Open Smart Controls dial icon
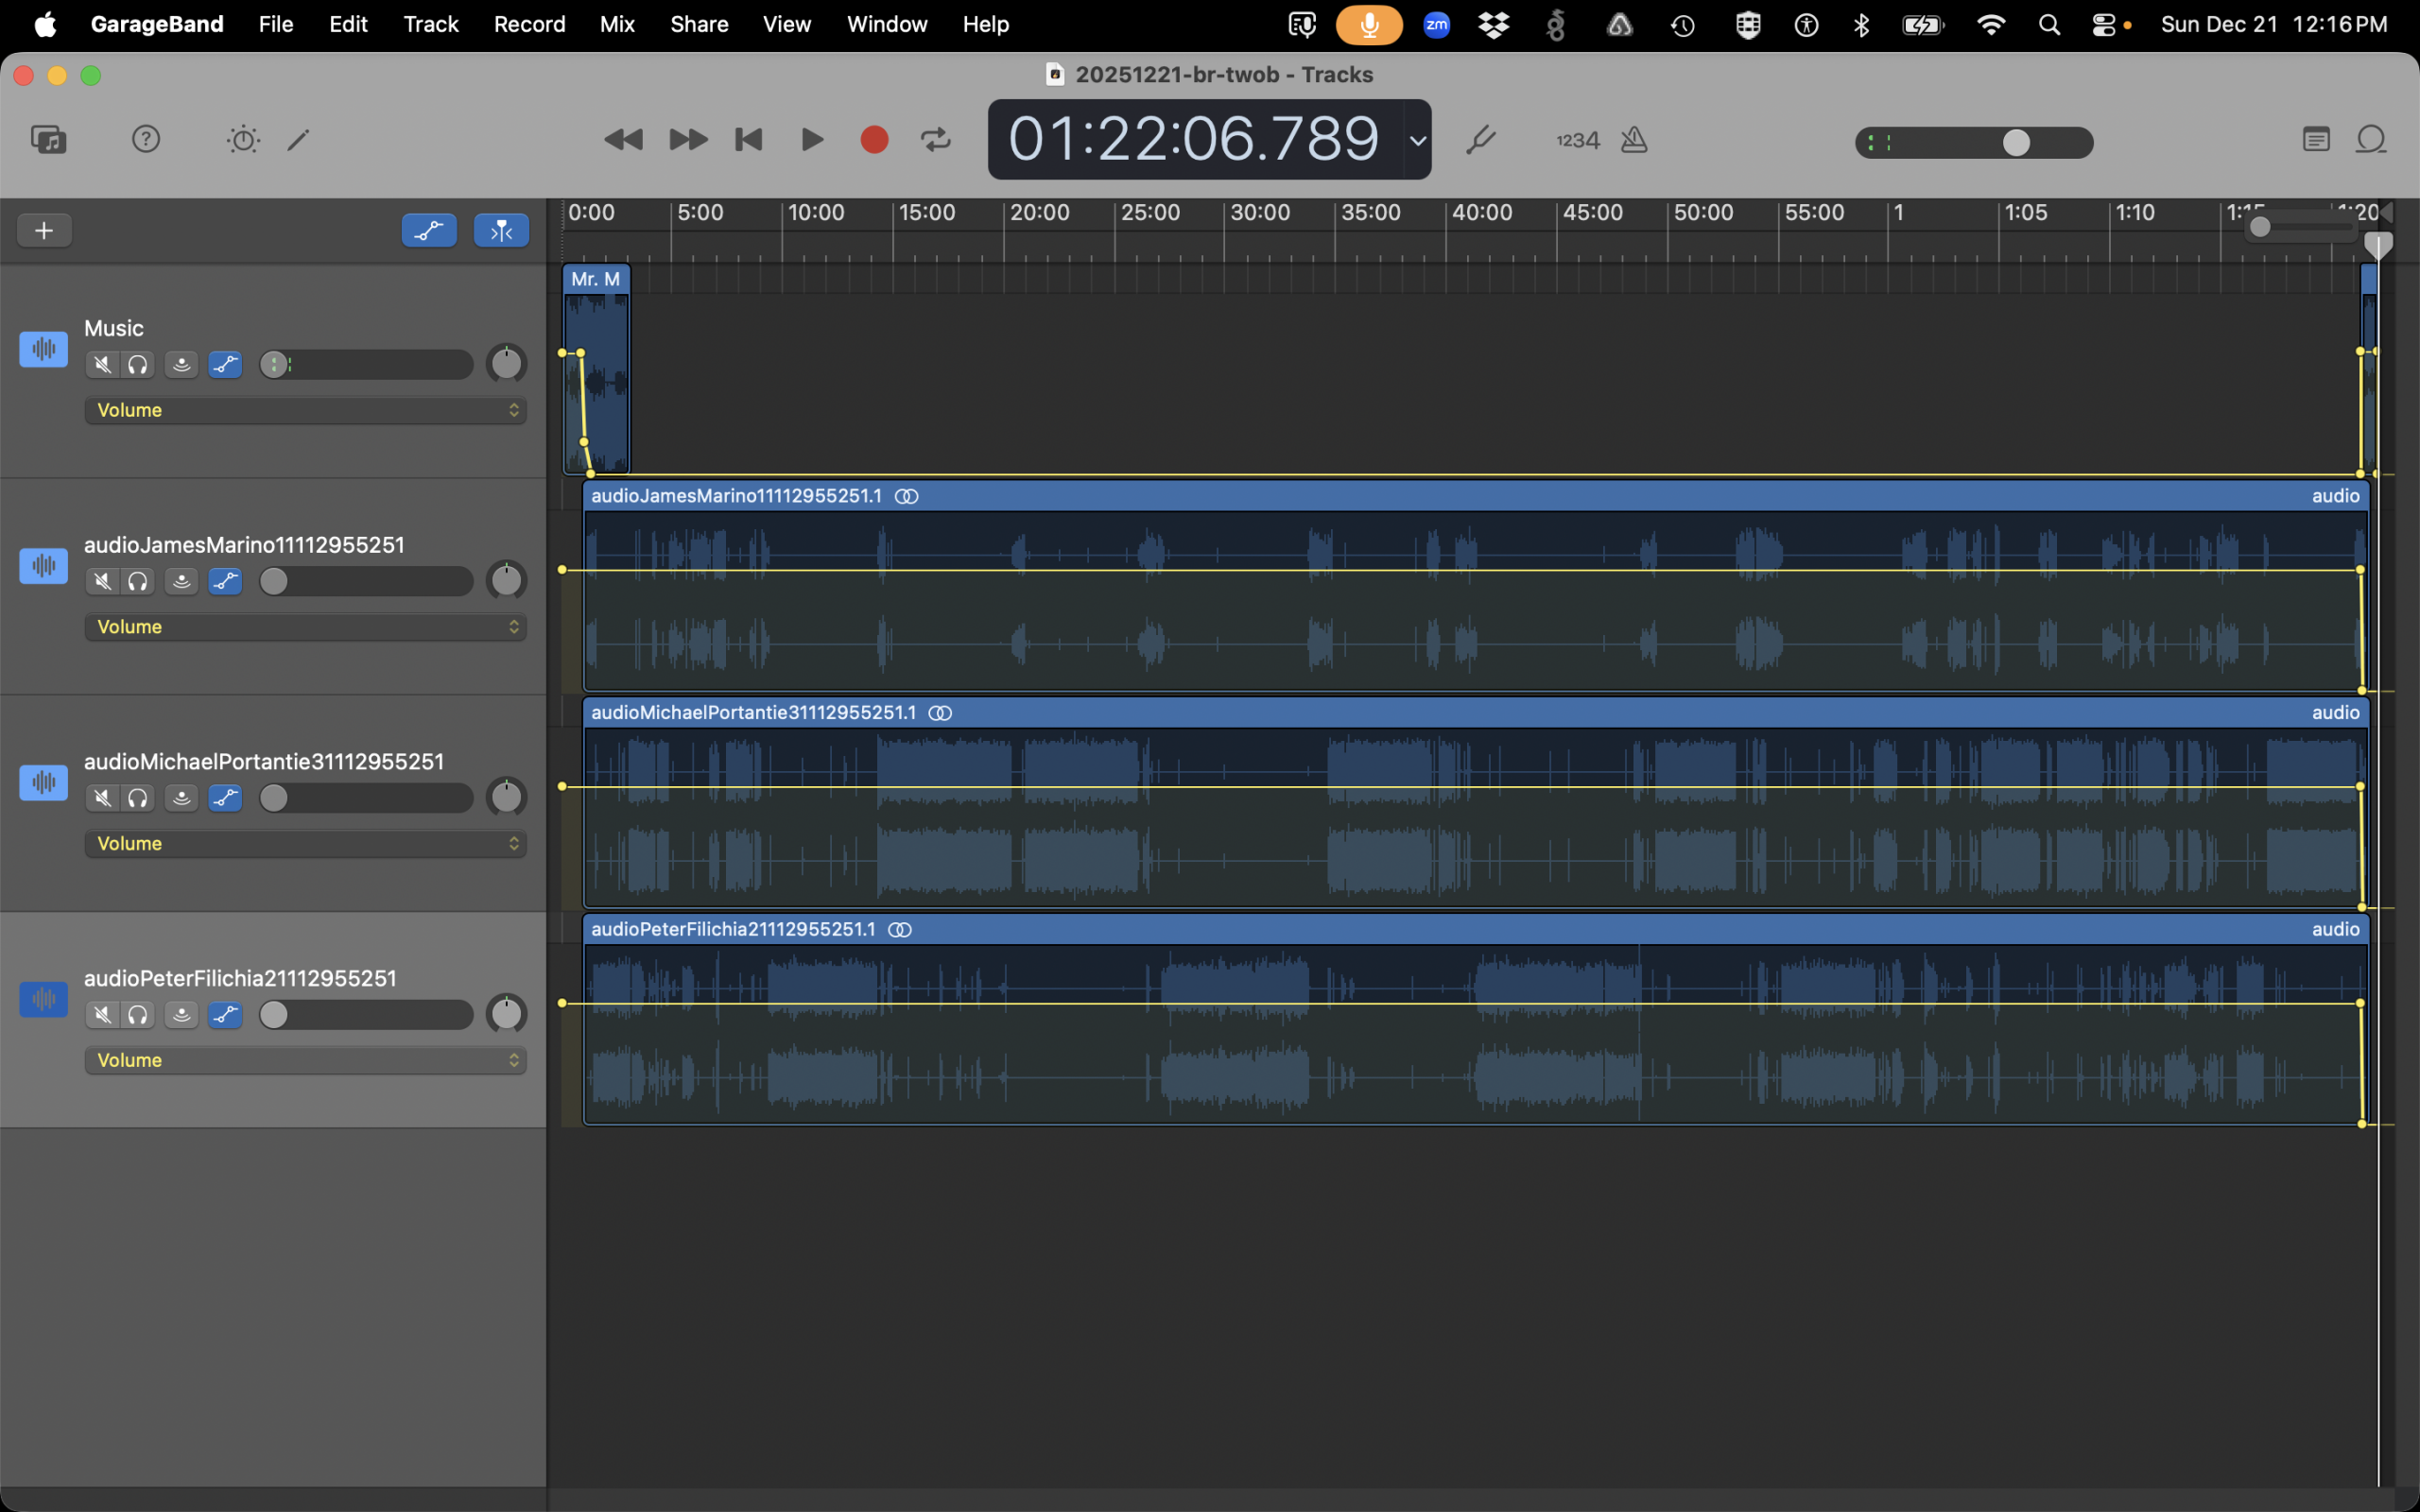Screen dimensions: 2420x1512 click(x=243, y=139)
